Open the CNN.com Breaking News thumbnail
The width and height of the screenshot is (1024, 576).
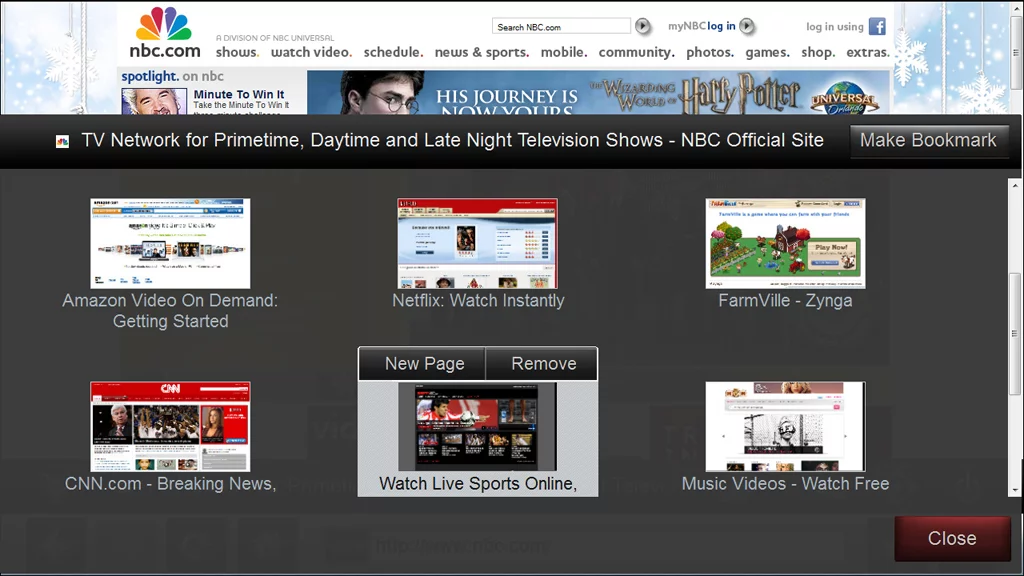(x=170, y=426)
